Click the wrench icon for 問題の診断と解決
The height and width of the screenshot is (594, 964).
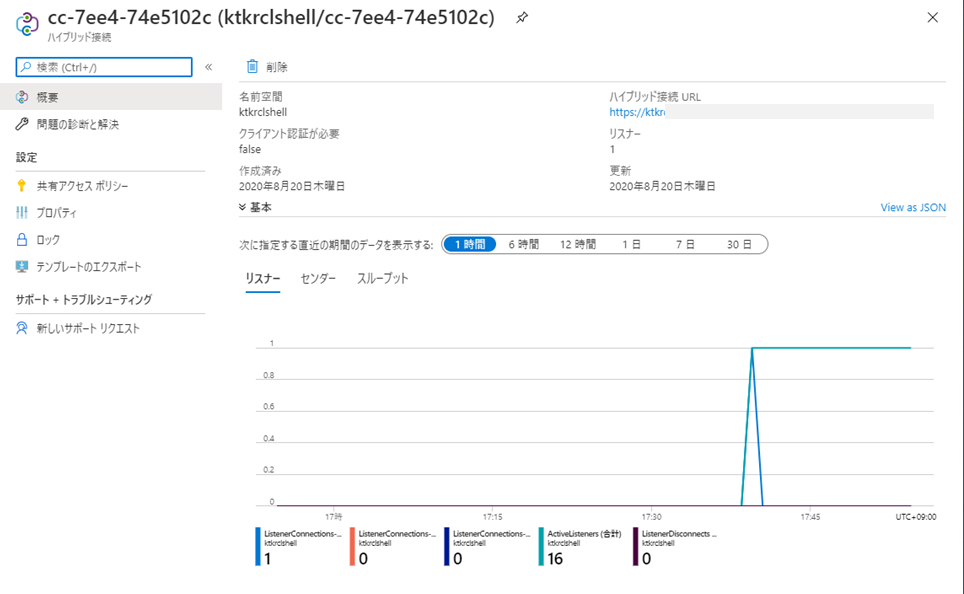point(22,124)
